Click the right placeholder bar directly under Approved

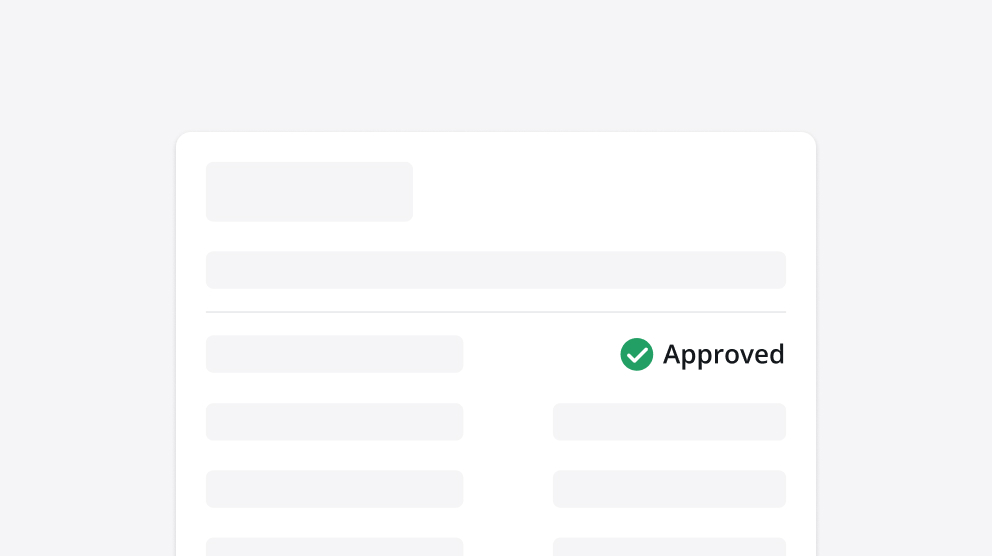(669, 422)
